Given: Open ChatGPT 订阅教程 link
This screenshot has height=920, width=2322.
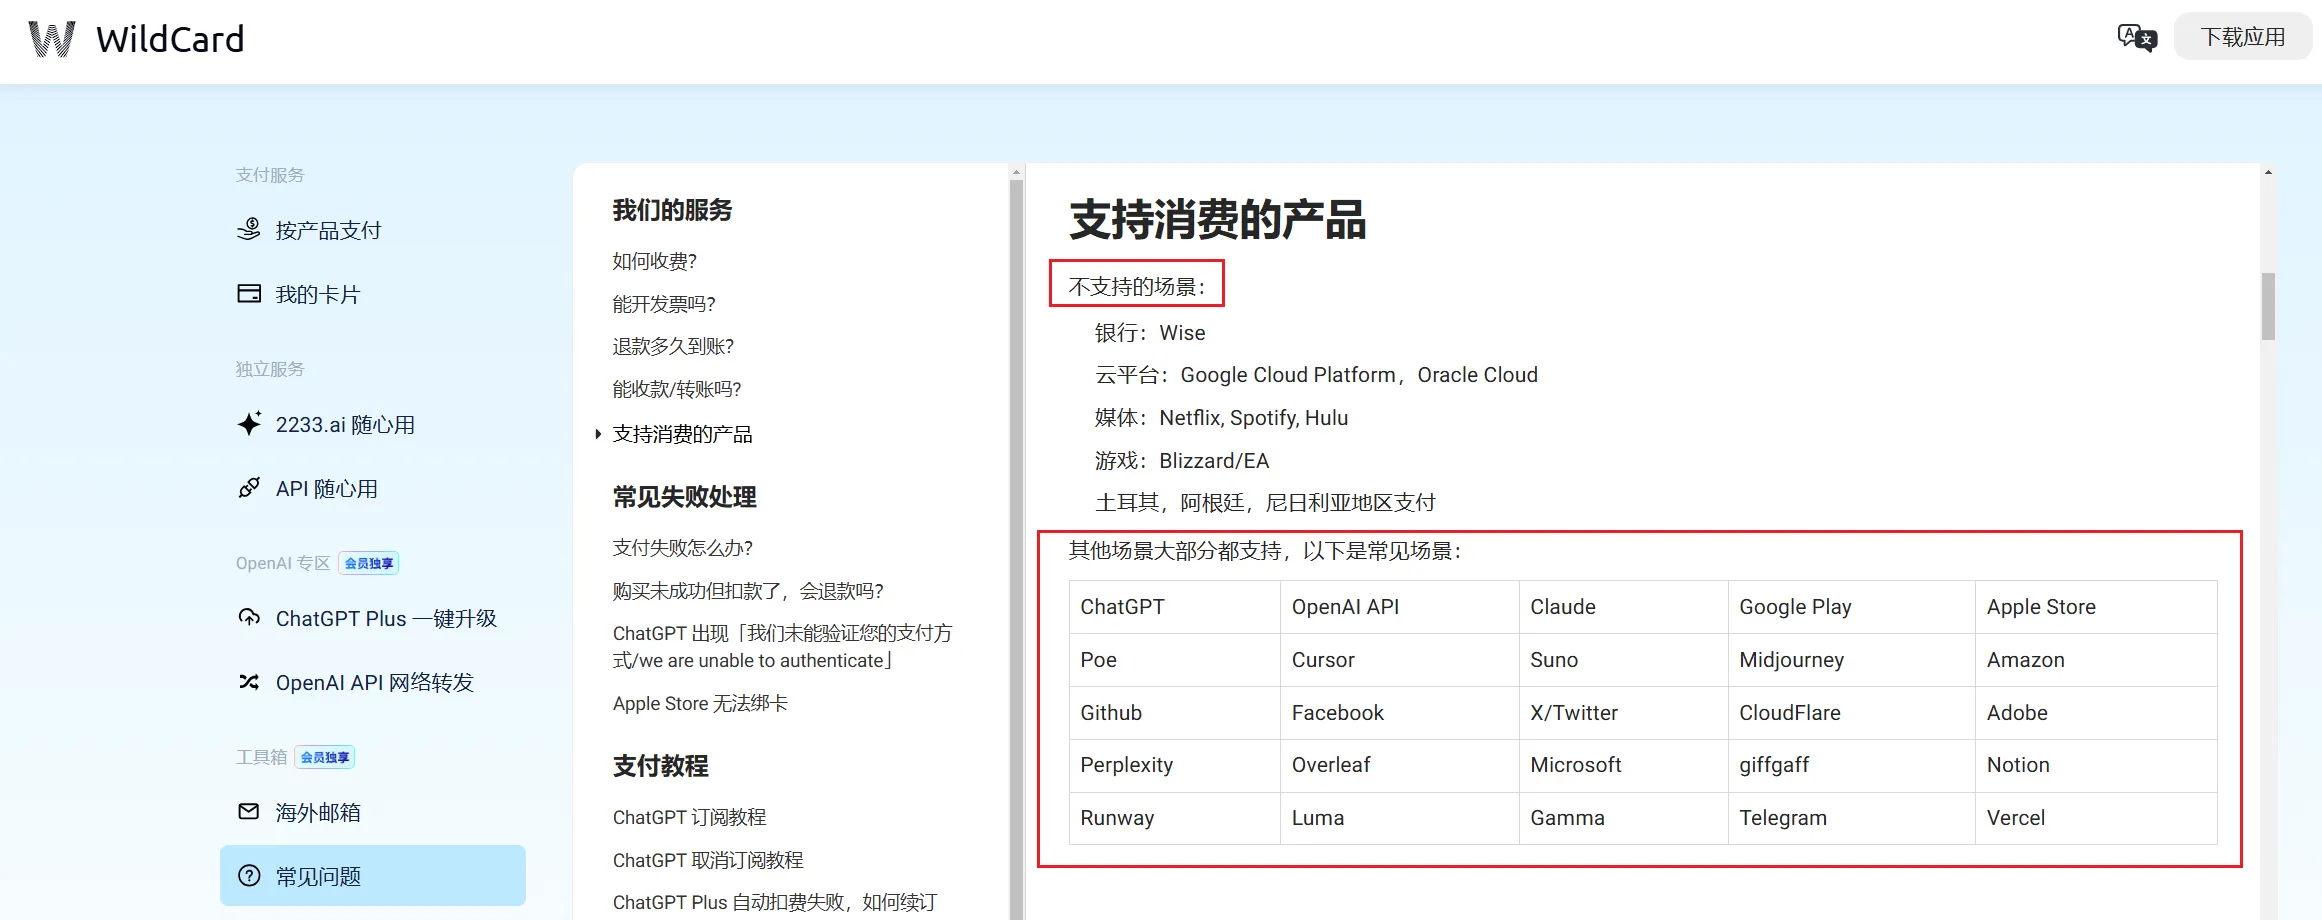Looking at the screenshot, I should click(x=690, y=817).
